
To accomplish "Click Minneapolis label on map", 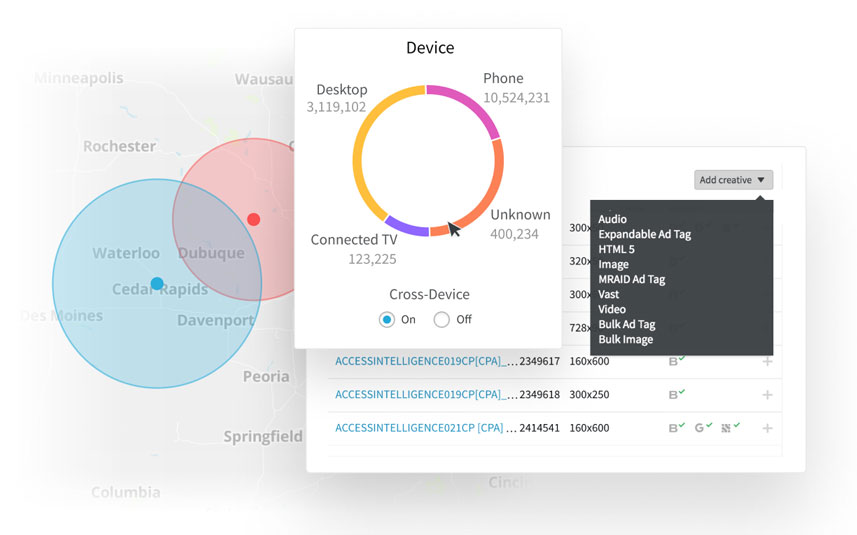I will (x=79, y=78).
